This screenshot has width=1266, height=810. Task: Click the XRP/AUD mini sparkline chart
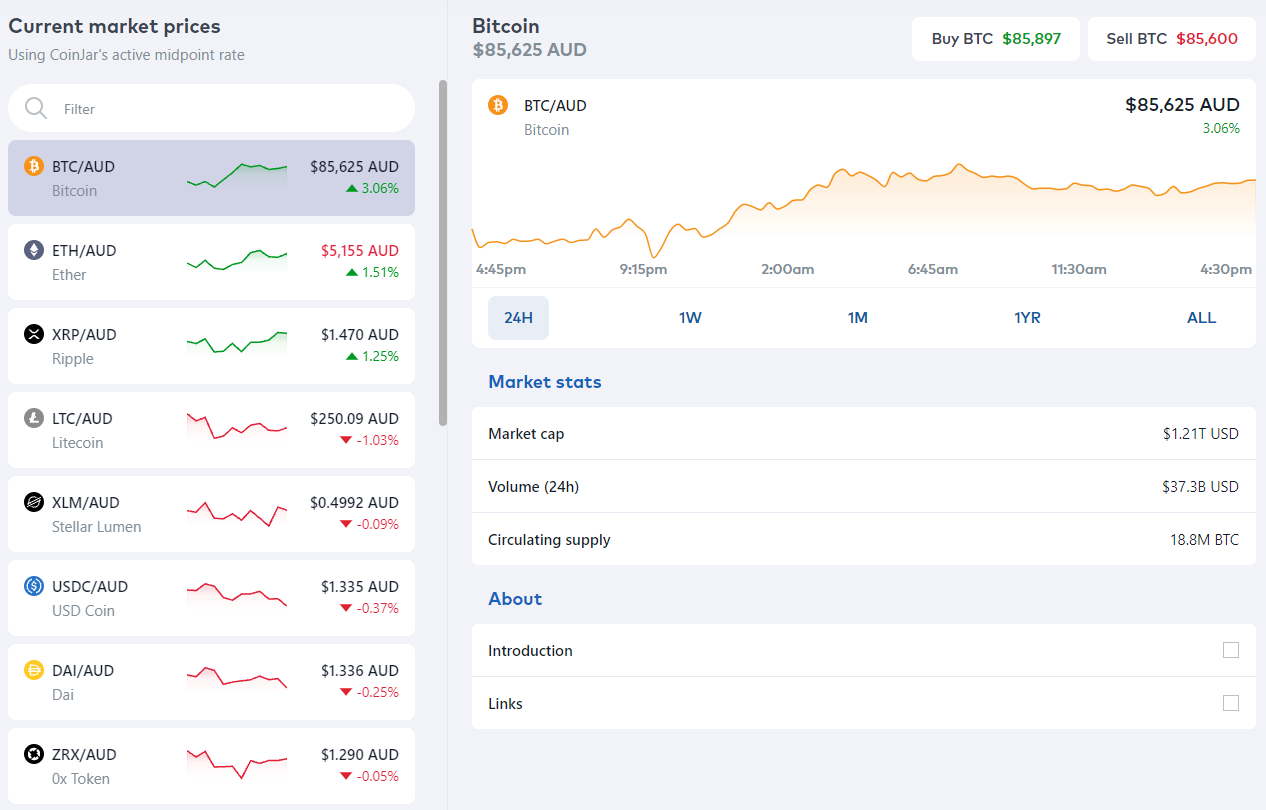coord(237,343)
